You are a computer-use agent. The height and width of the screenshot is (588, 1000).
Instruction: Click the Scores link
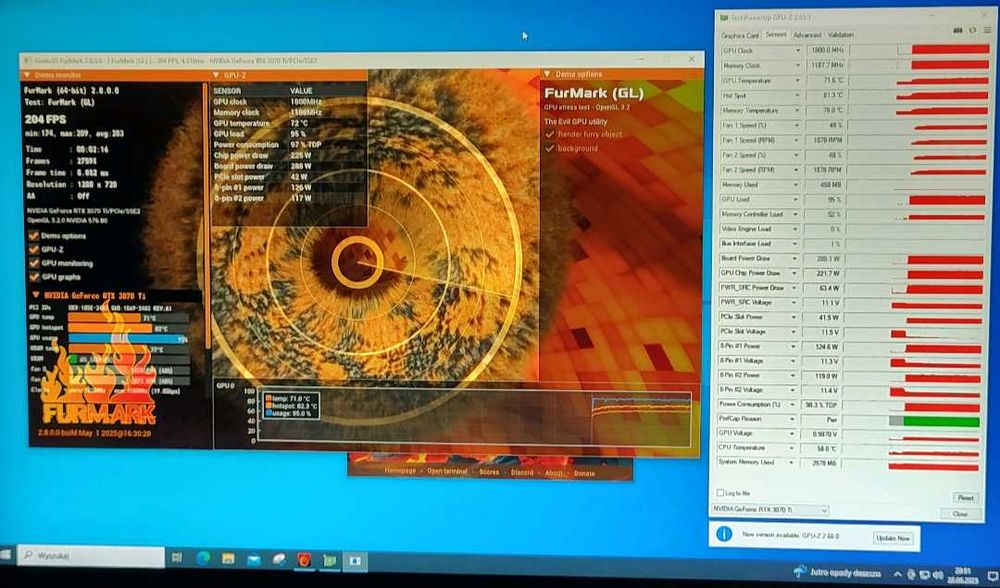pos(489,472)
